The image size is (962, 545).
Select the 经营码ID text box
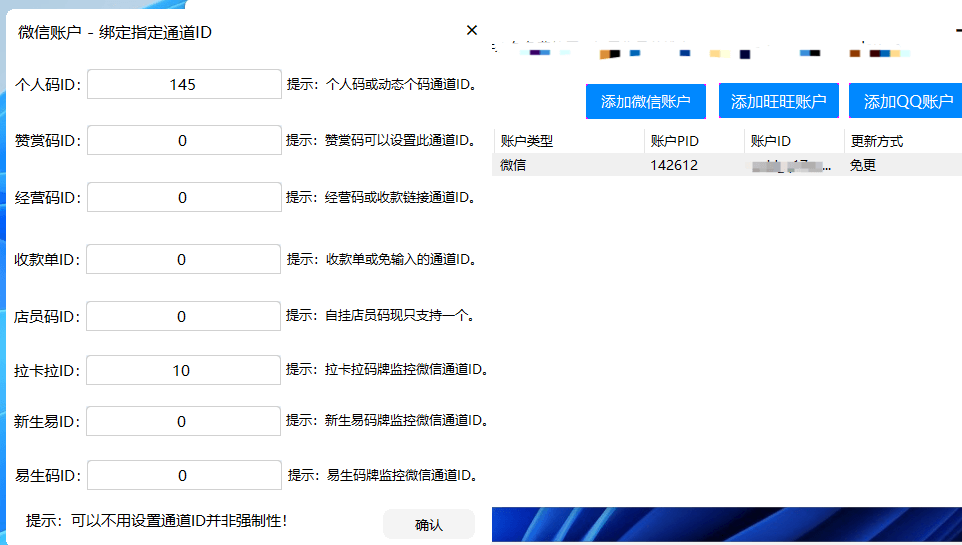pos(184,198)
